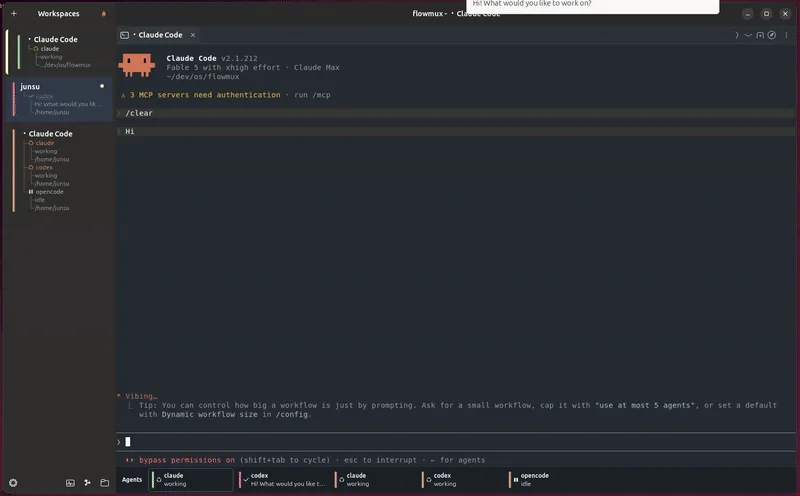The image size is (800, 496).
Task: Select the Claude Code terminal tab
Action: [159, 35]
